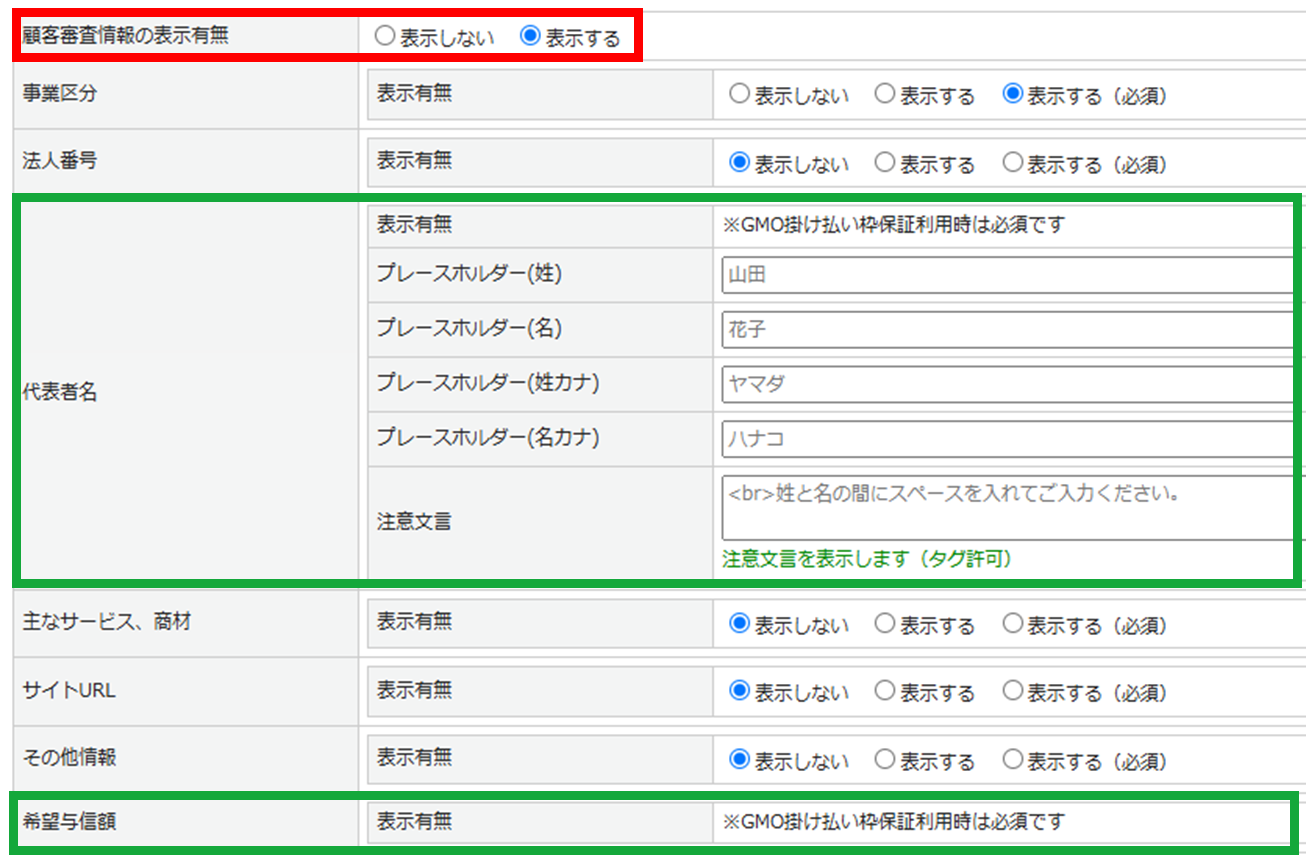Click the 代表者名 row label
Viewport: 1306px width, 858px height.
[x=60, y=392]
